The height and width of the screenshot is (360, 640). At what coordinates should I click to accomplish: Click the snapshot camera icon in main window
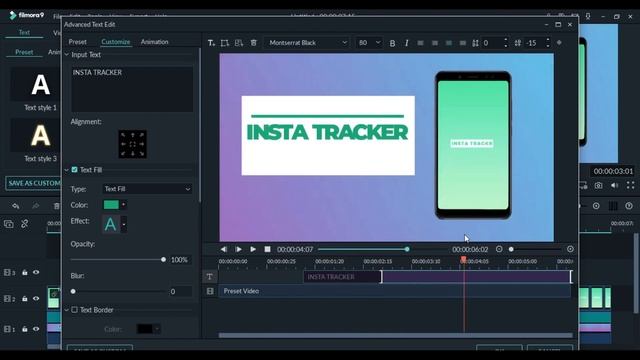coord(598,186)
